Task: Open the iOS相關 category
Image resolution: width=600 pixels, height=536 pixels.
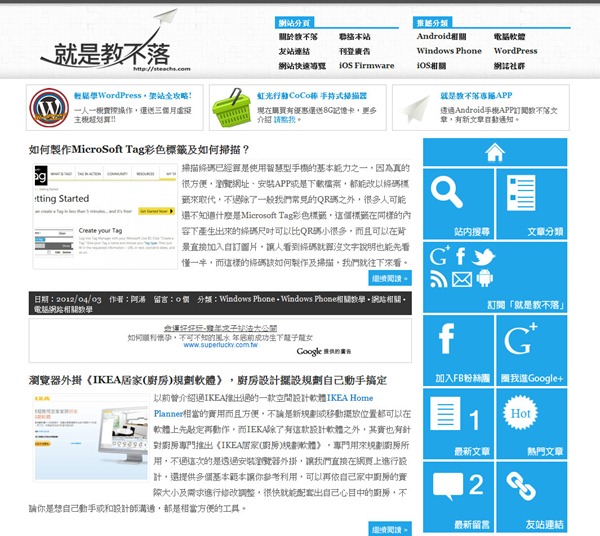Action: coord(432,66)
